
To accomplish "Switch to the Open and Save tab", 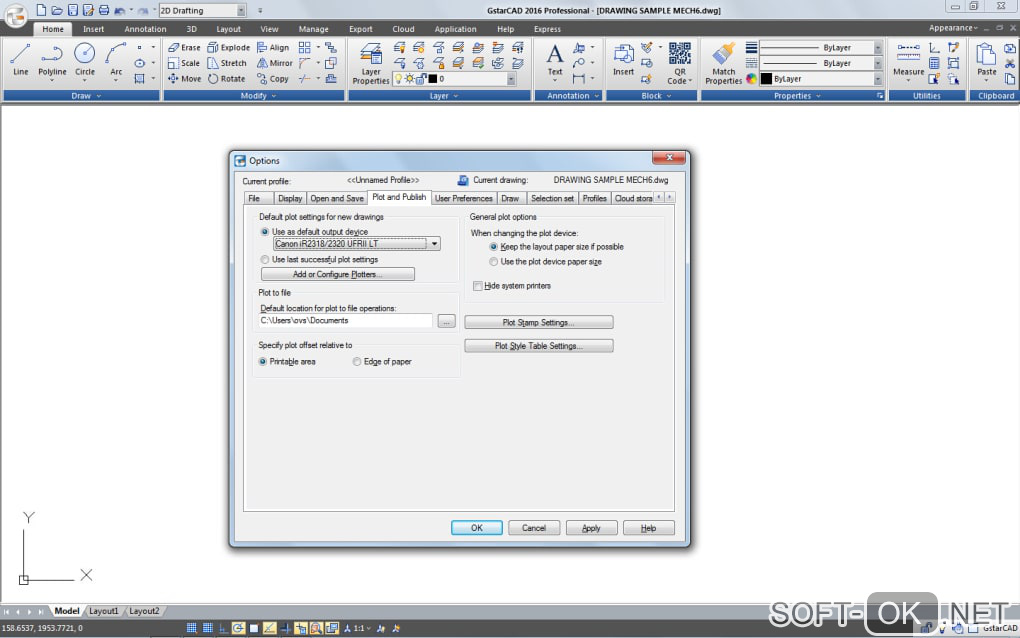I will pyautogui.click(x=336, y=198).
